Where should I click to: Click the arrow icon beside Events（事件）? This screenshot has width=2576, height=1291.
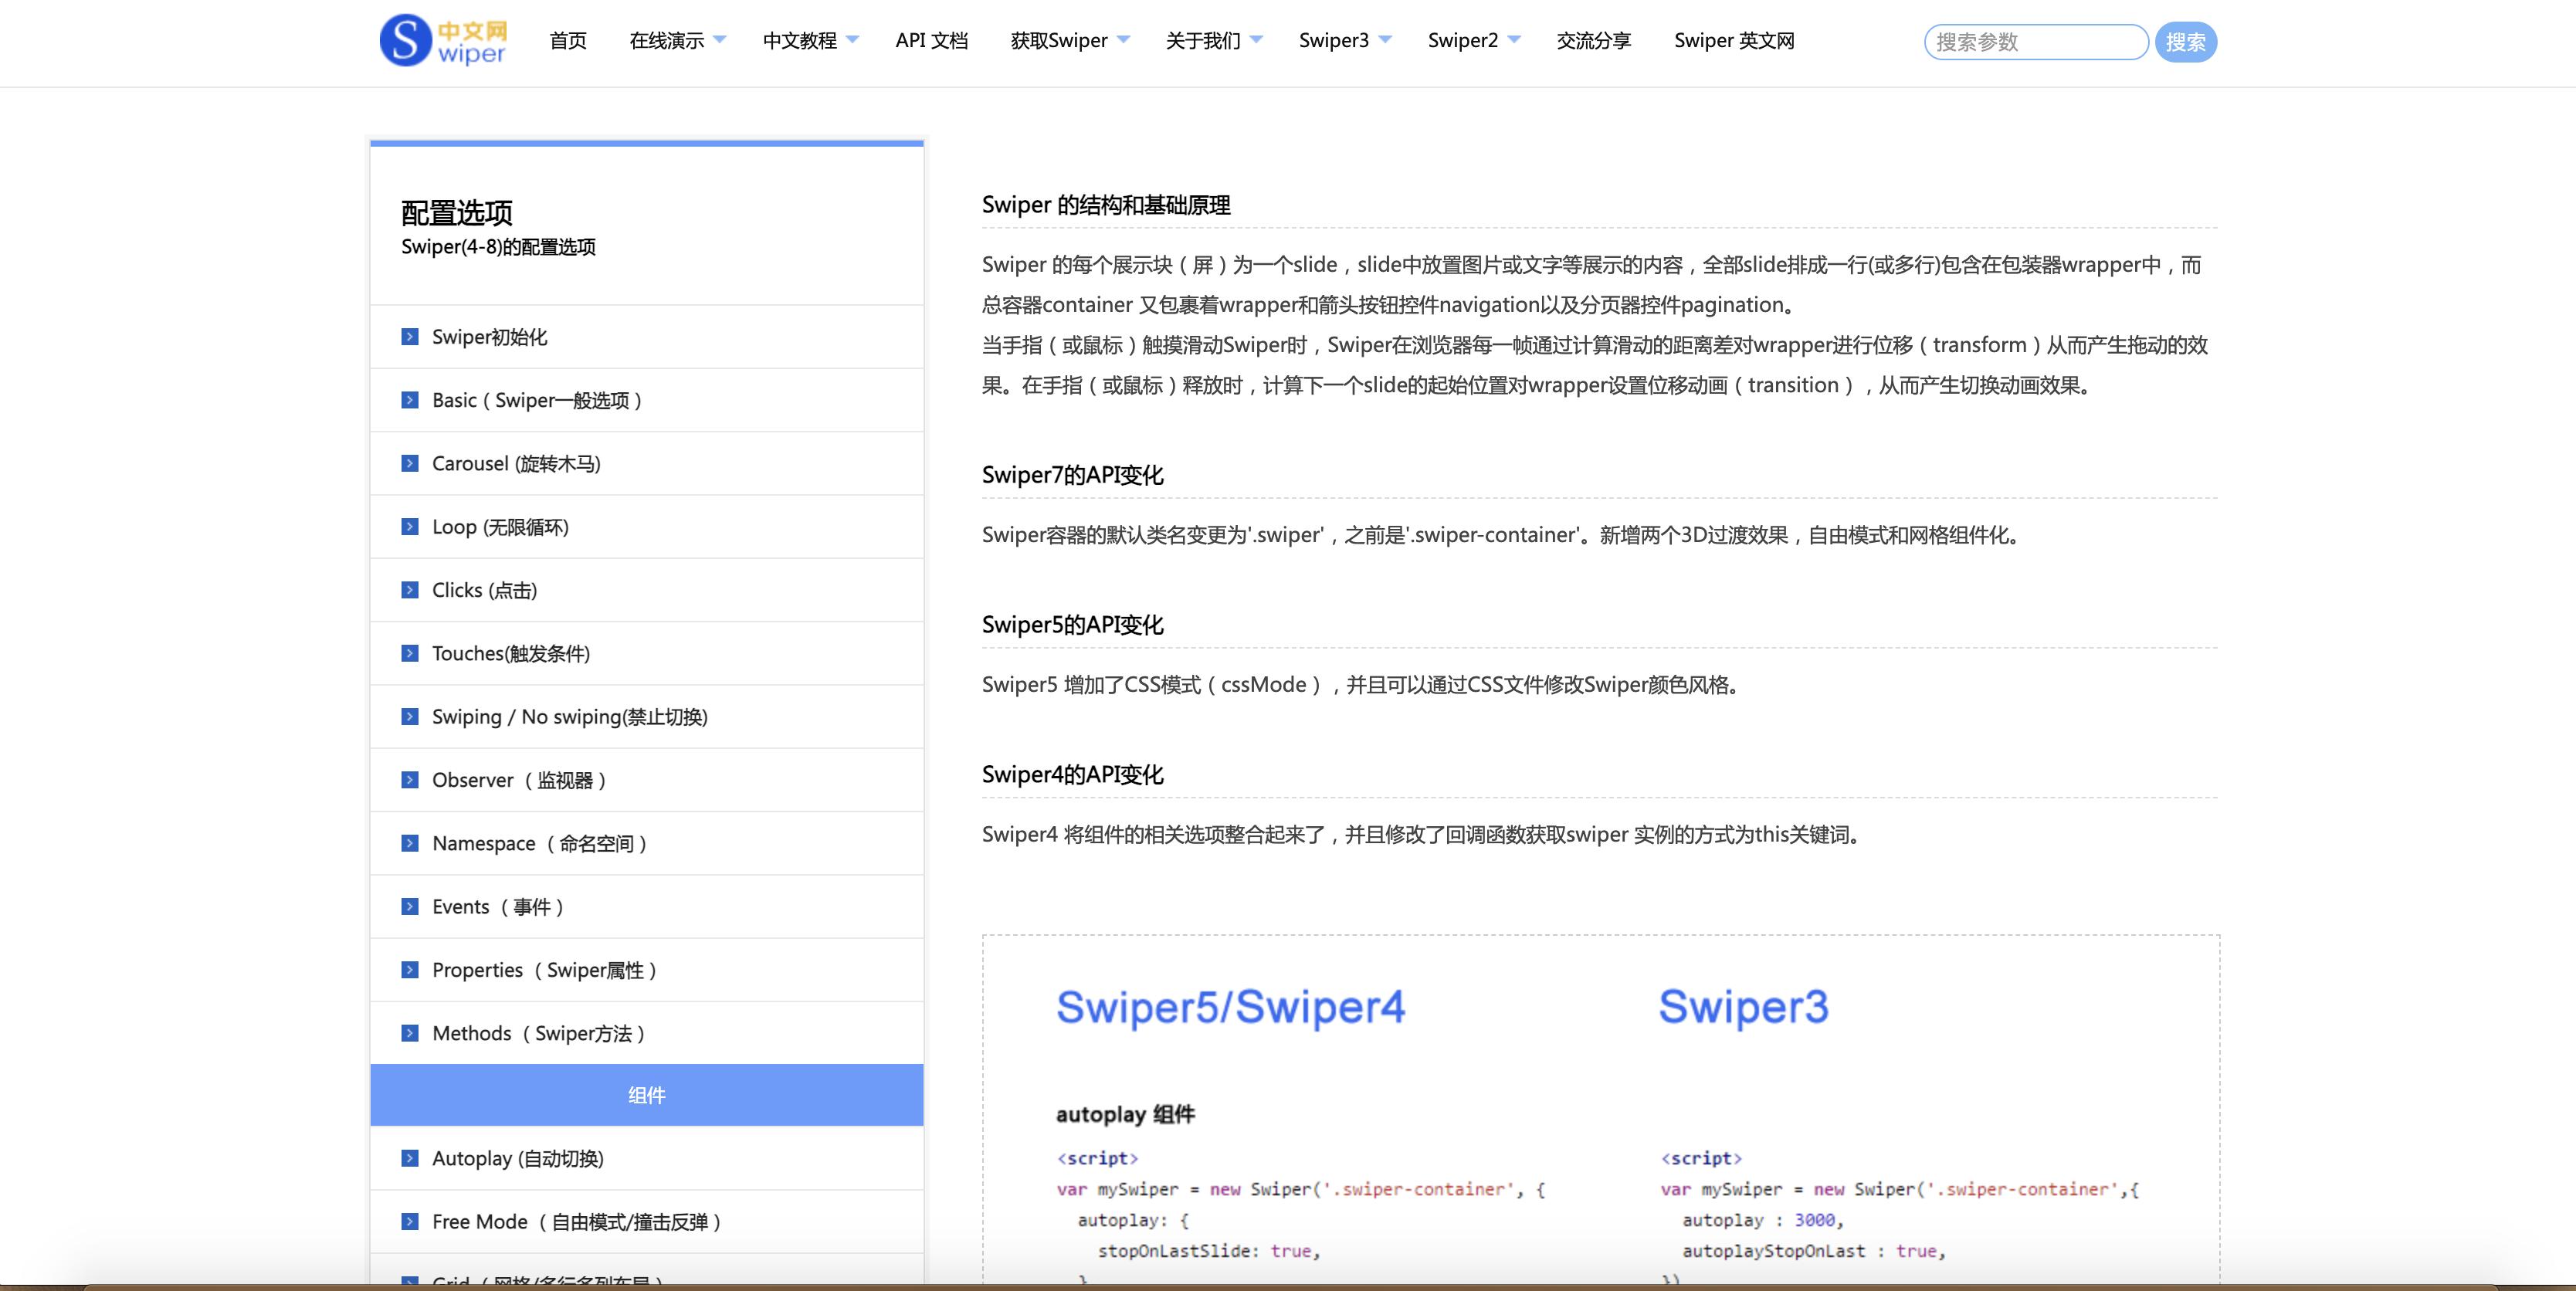(410, 907)
